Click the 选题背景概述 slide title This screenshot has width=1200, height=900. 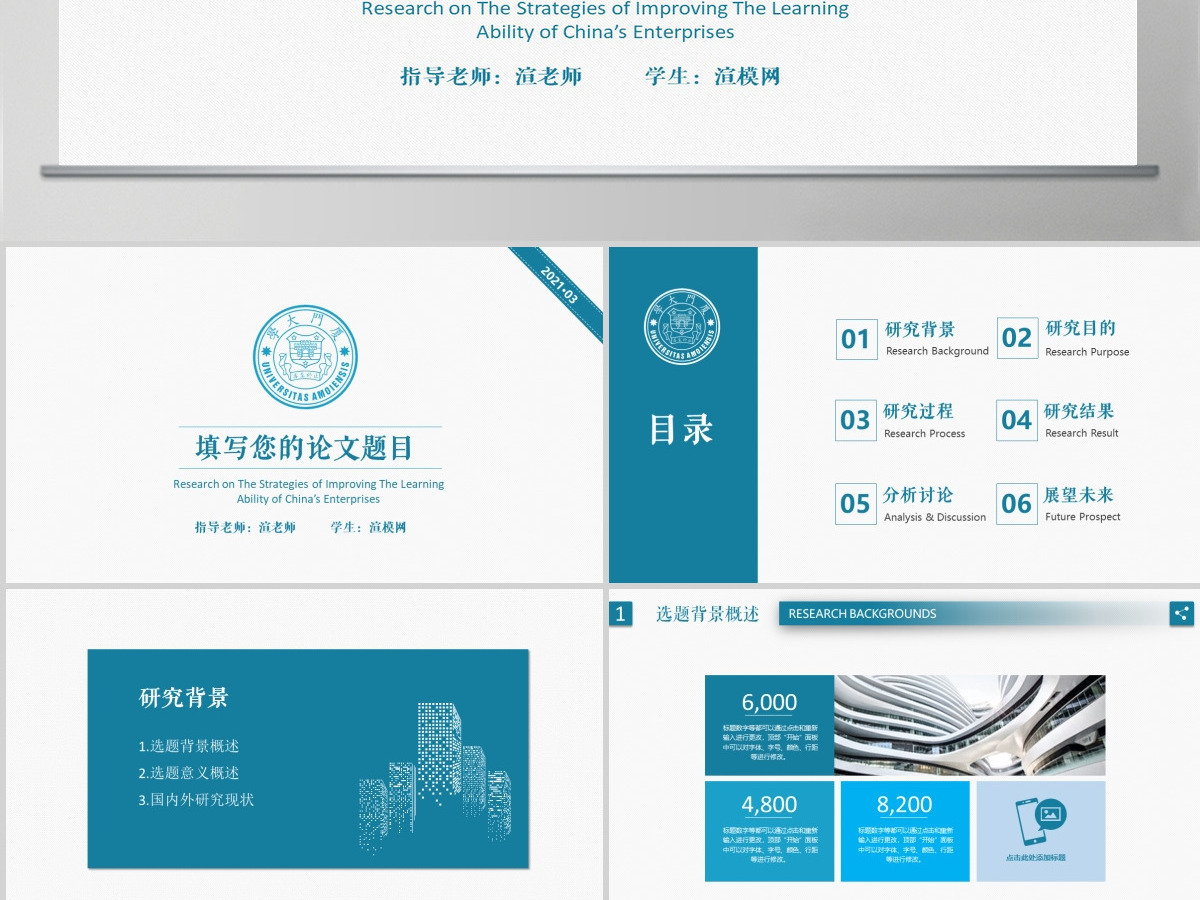pyautogui.click(x=708, y=614)
